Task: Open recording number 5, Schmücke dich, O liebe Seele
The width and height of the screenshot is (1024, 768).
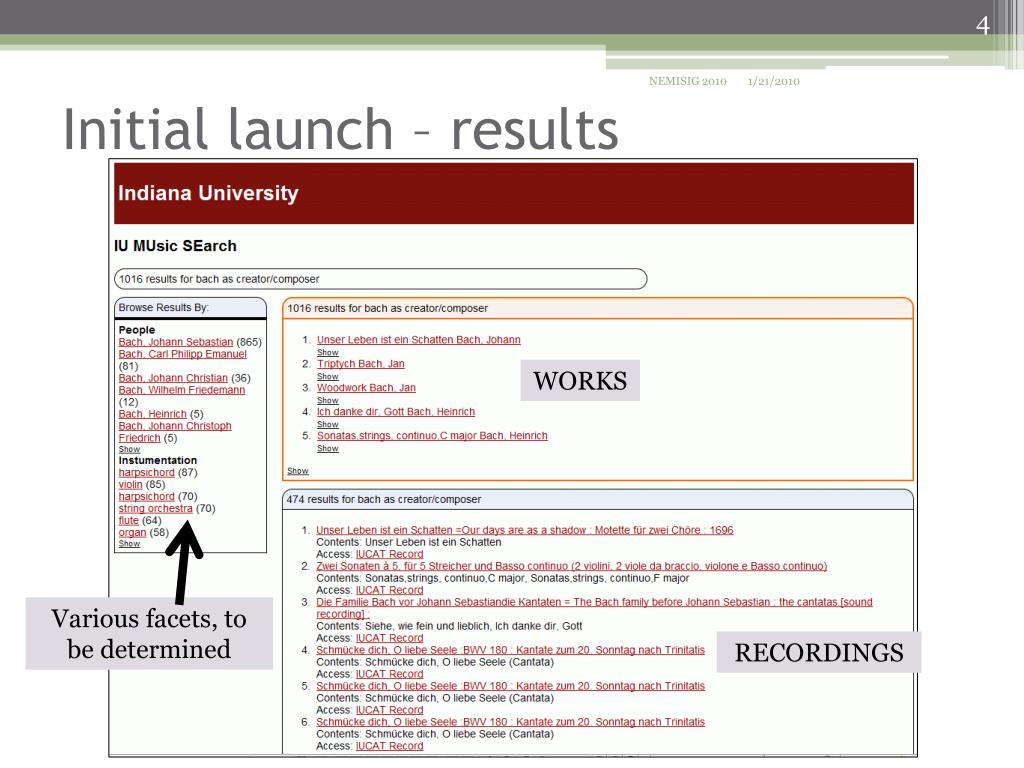Action: pos(511,686)
